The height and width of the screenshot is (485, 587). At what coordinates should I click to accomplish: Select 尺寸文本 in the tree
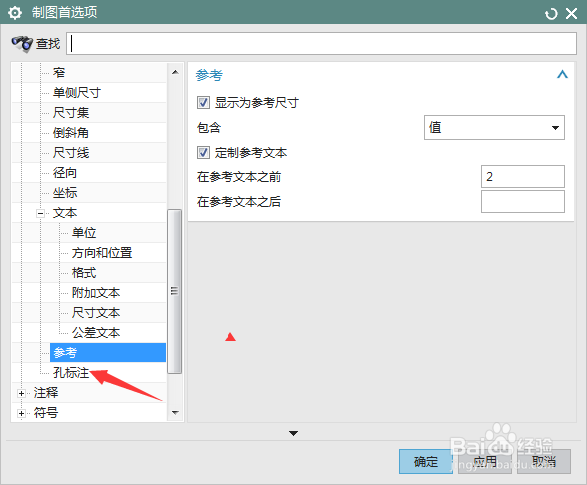click(x=96, y=313)
